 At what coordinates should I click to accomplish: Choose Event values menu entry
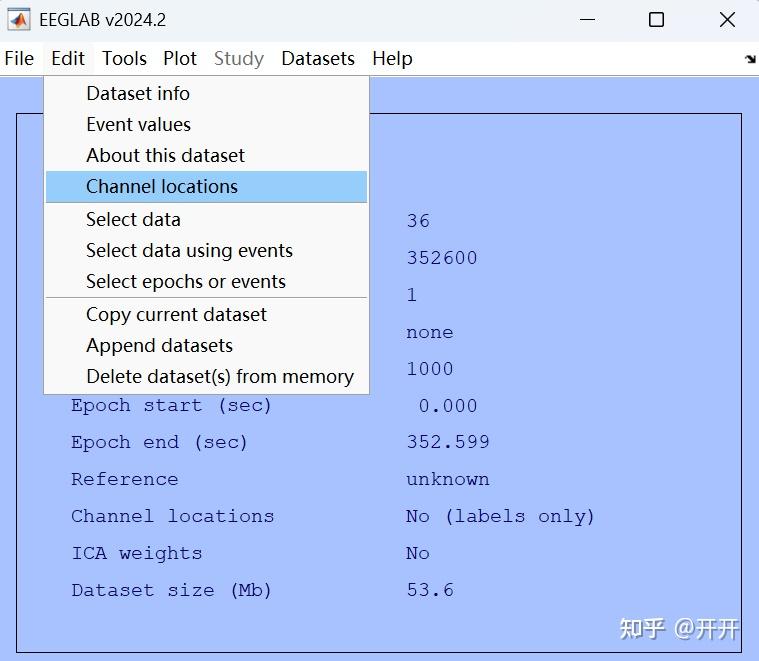(x=207, y=124)
